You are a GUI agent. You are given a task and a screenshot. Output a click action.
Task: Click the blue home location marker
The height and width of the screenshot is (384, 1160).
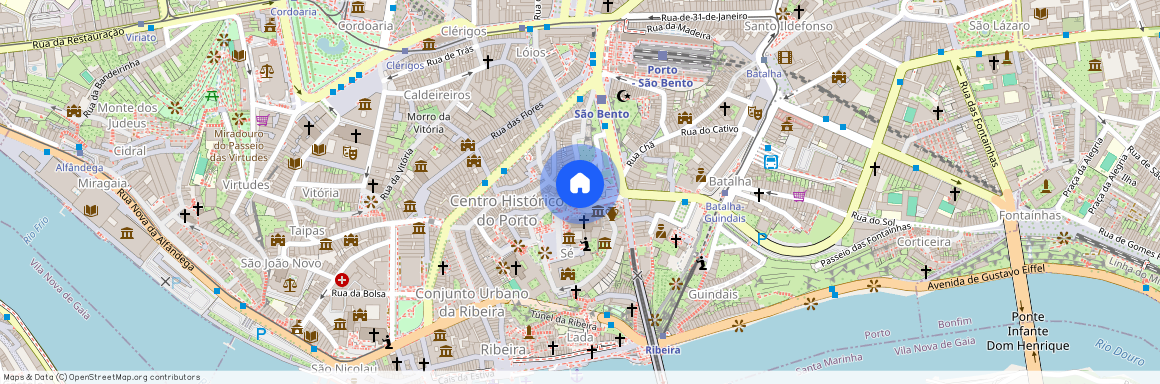[580, 183]
